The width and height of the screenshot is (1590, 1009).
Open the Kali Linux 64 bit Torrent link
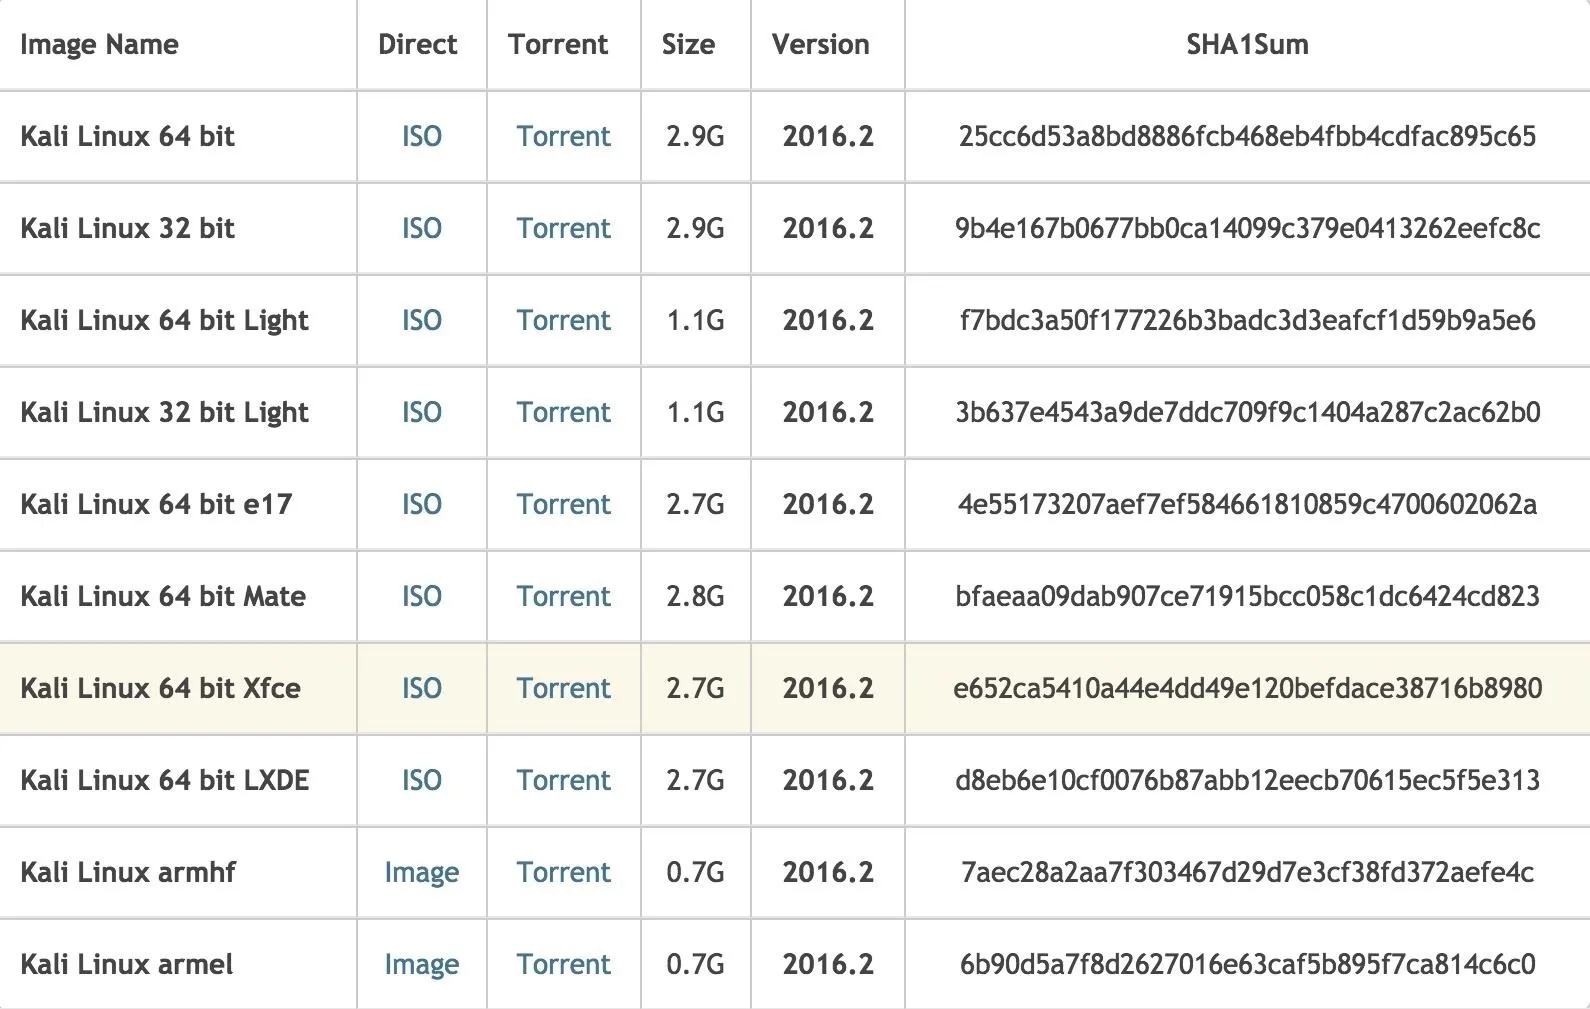[563, 136]
